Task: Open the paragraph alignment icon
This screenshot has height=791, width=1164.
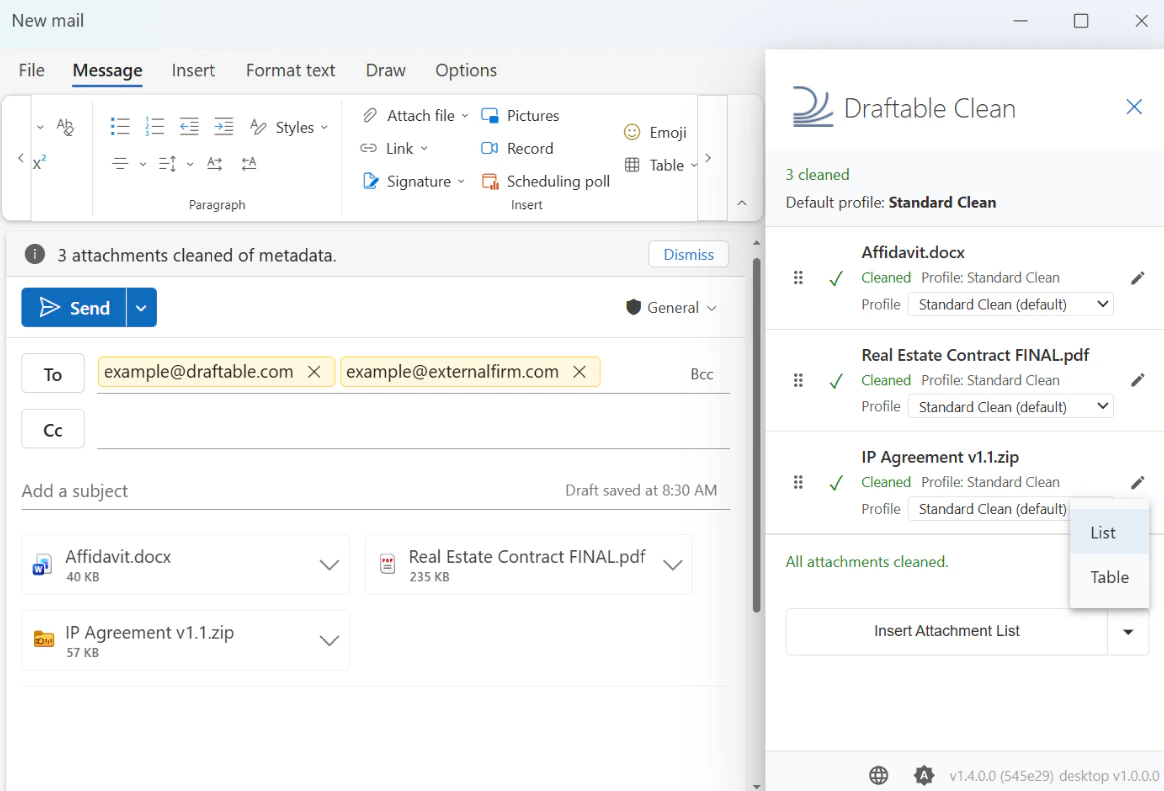Action: pos(120,163)
